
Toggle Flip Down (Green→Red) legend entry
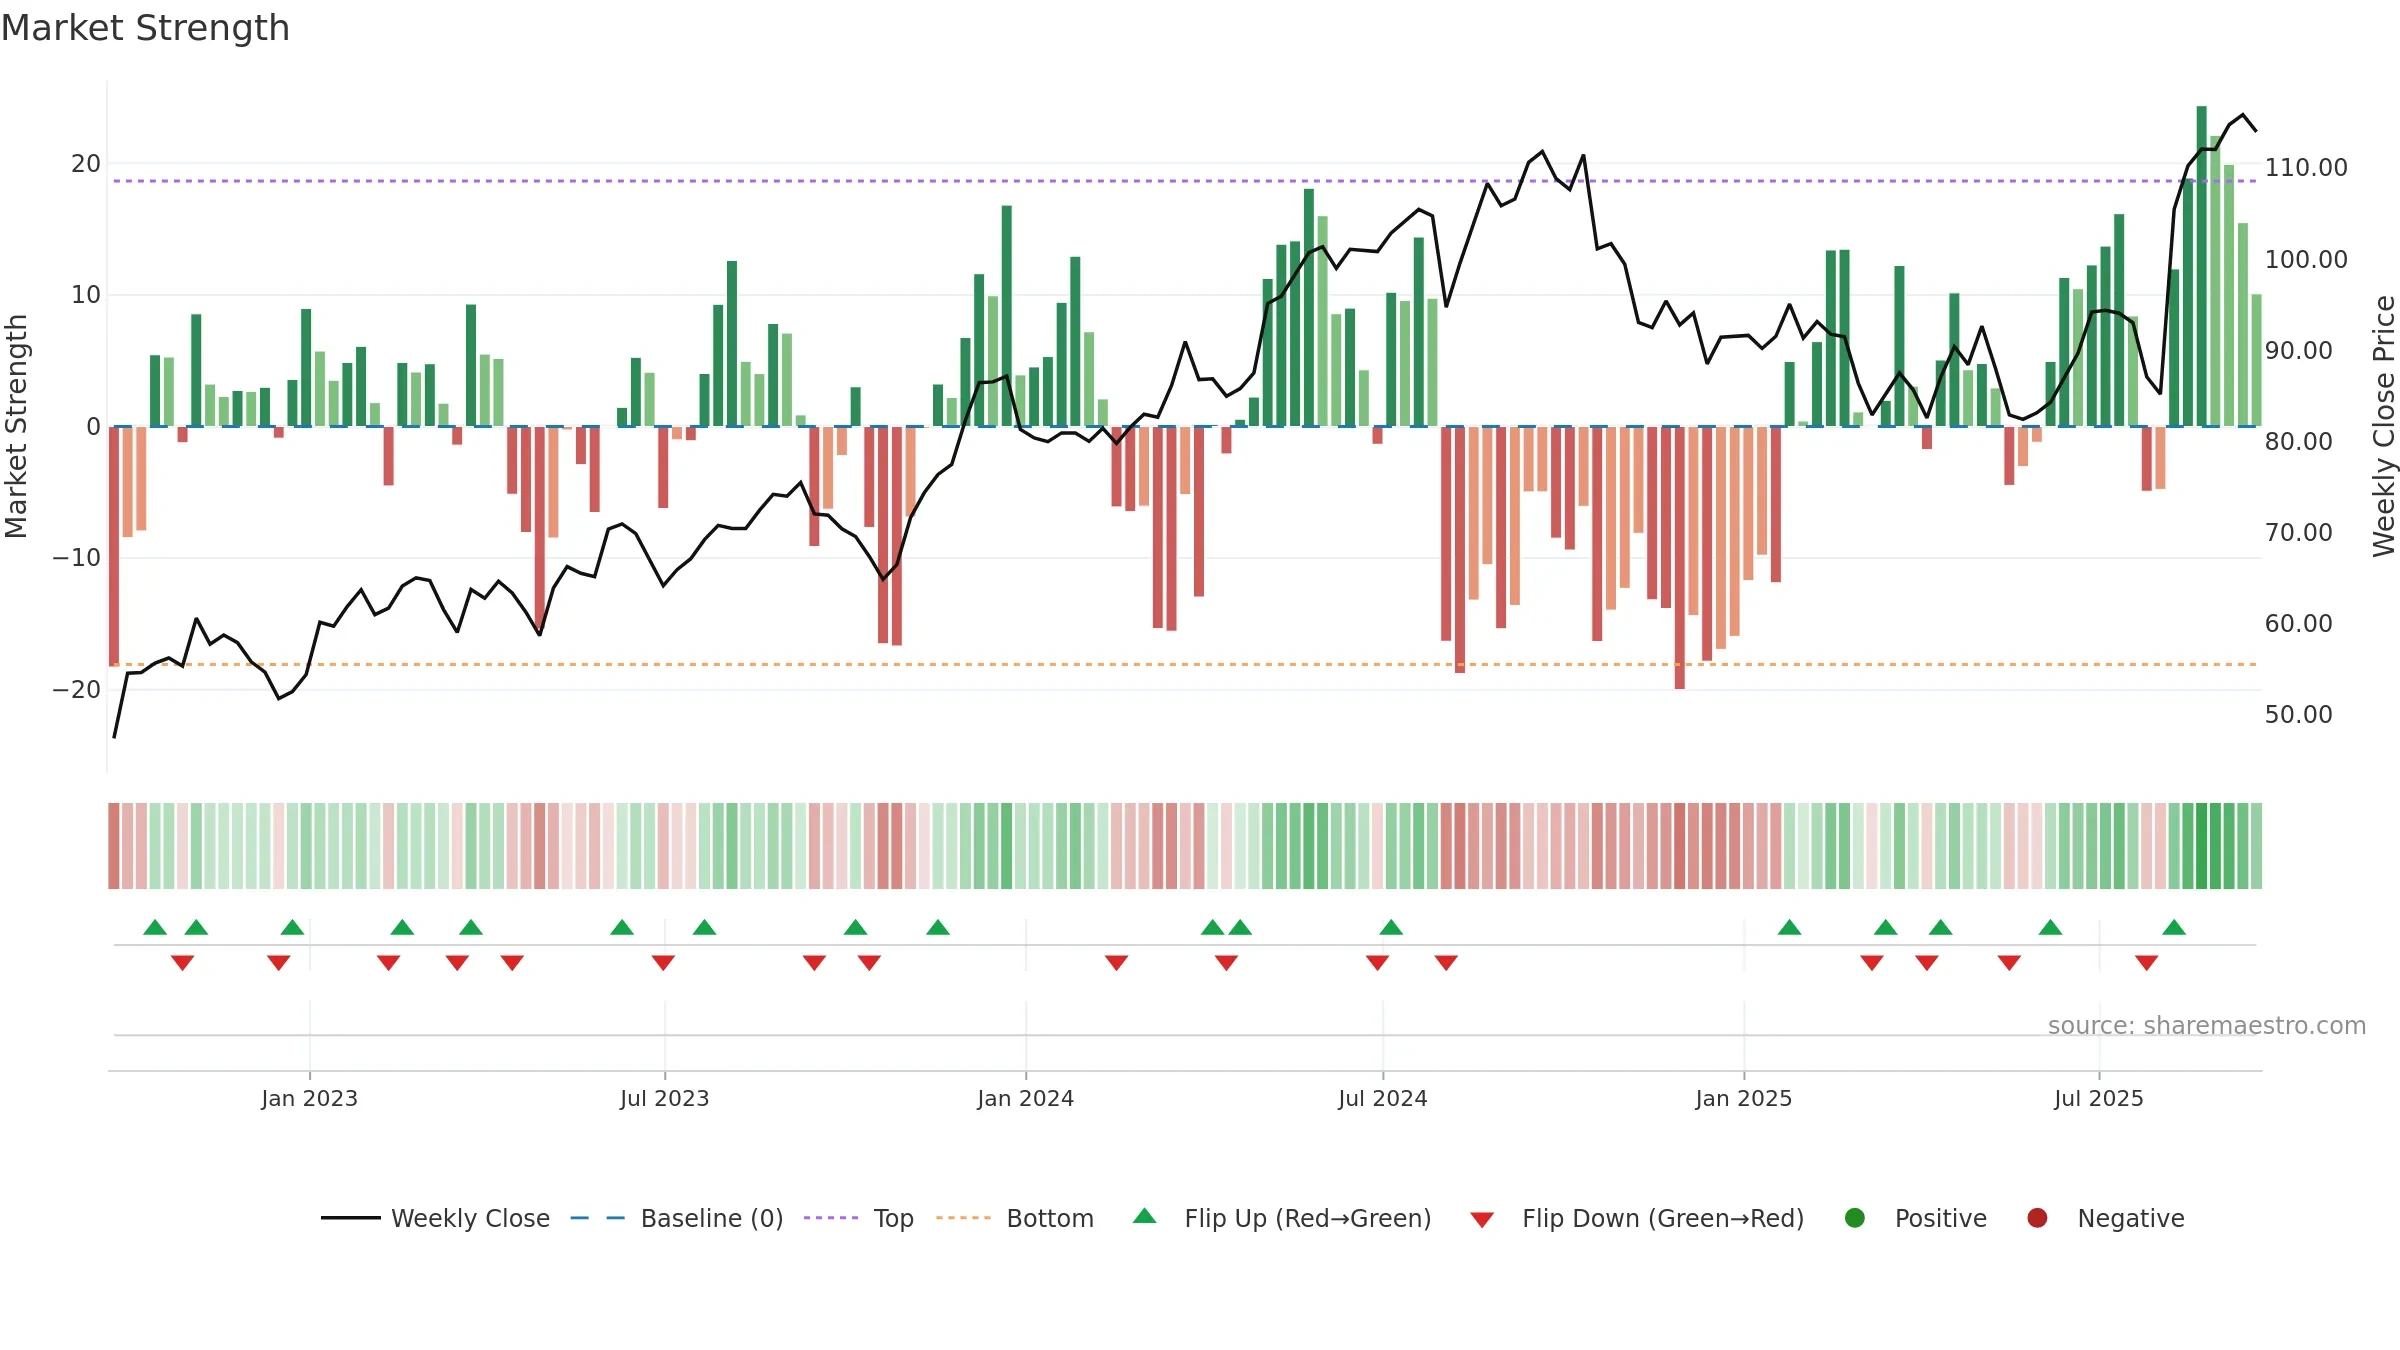[1637, 1218]
